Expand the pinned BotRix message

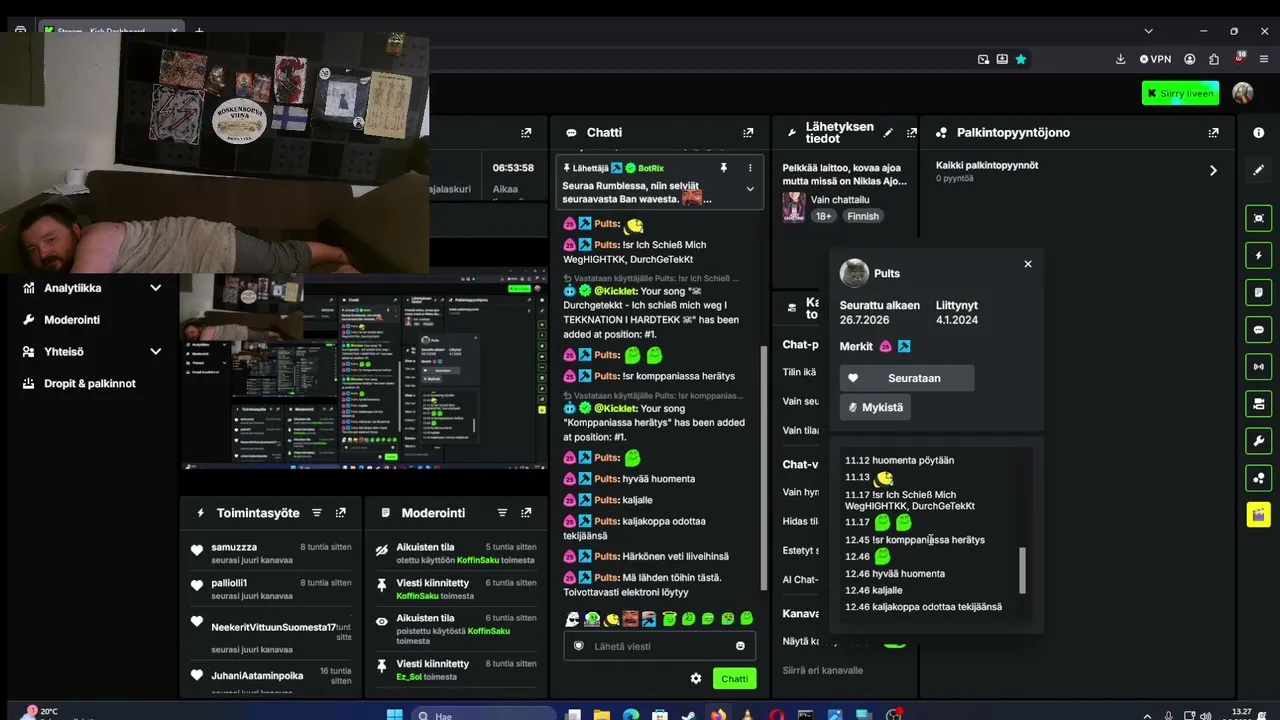click(x=750, y=189)
